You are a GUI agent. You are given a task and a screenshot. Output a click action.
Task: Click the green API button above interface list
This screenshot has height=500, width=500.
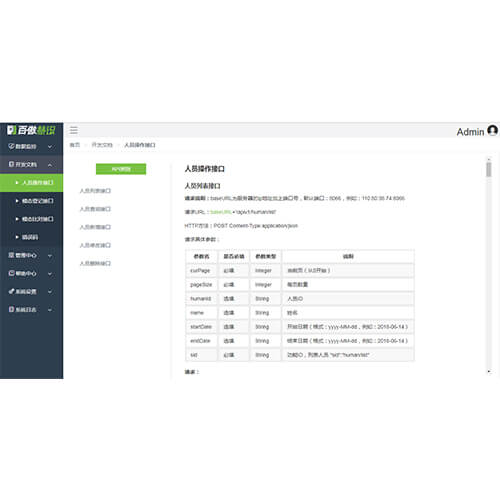tap(121, 169)
